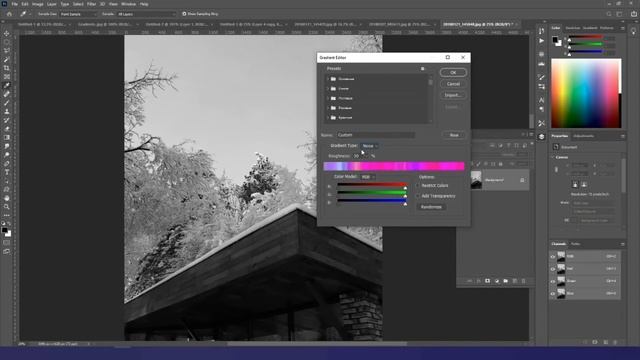
Task: Click the Roughness percentage field
Action: point(360,156)
